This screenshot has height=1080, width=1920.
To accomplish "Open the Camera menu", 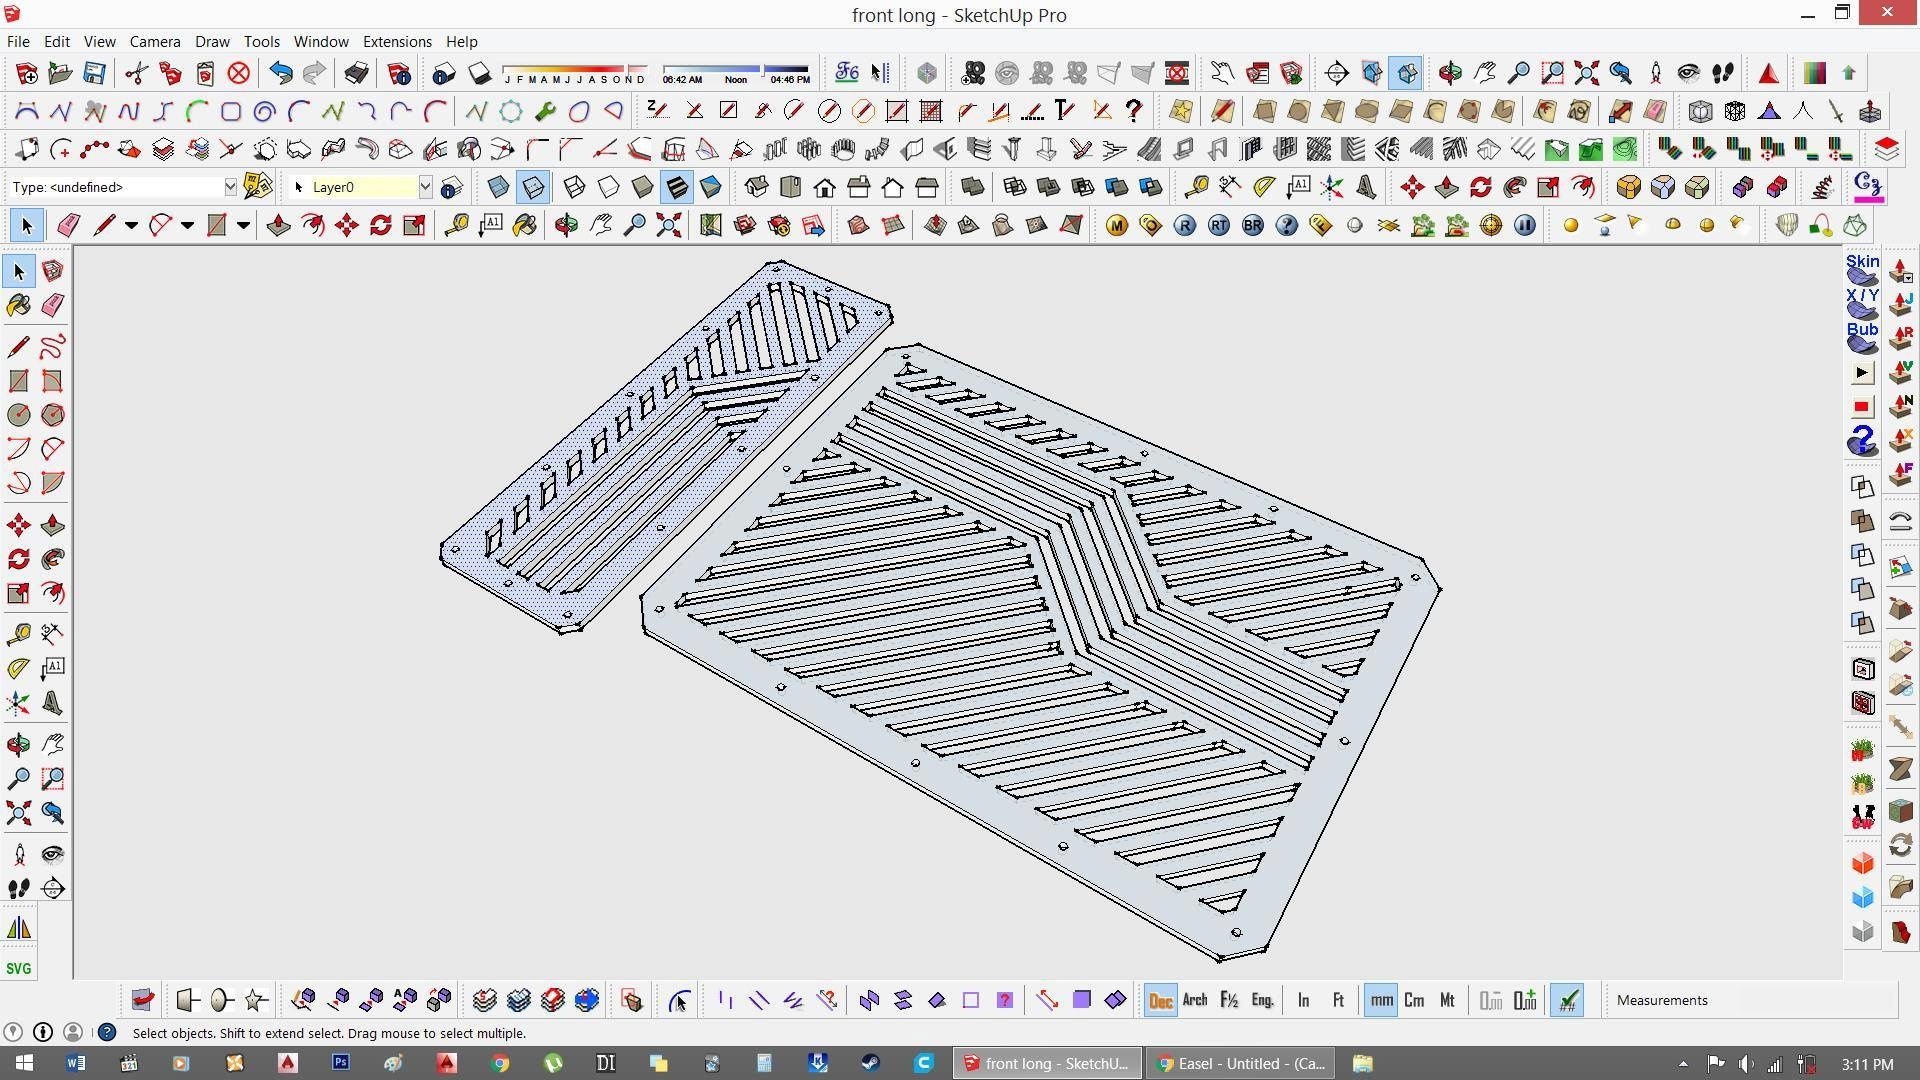I will pos(155,42).
